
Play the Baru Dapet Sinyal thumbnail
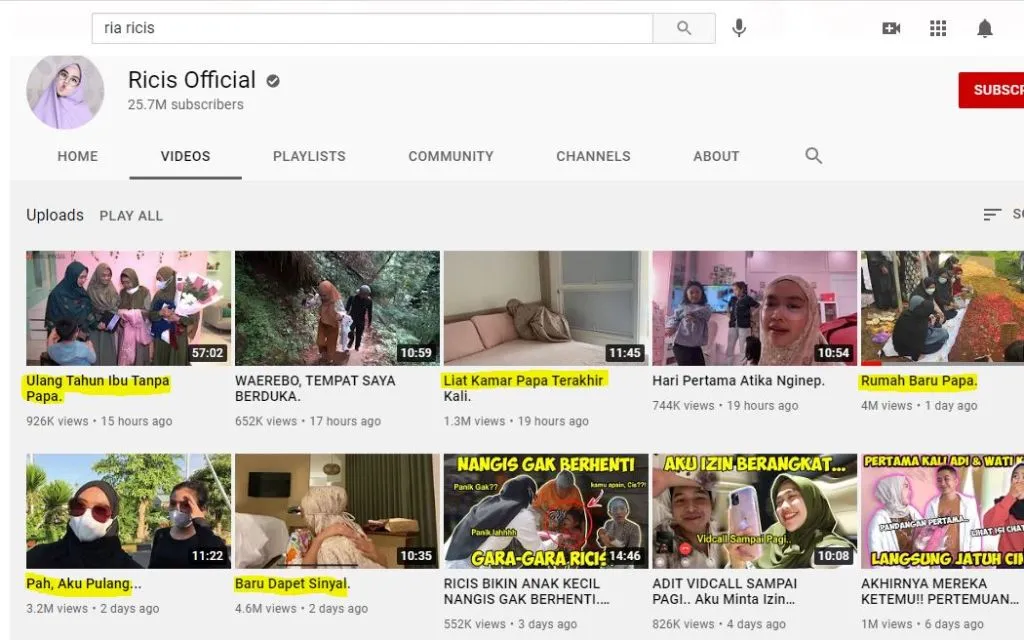click(x=337, y=511)
